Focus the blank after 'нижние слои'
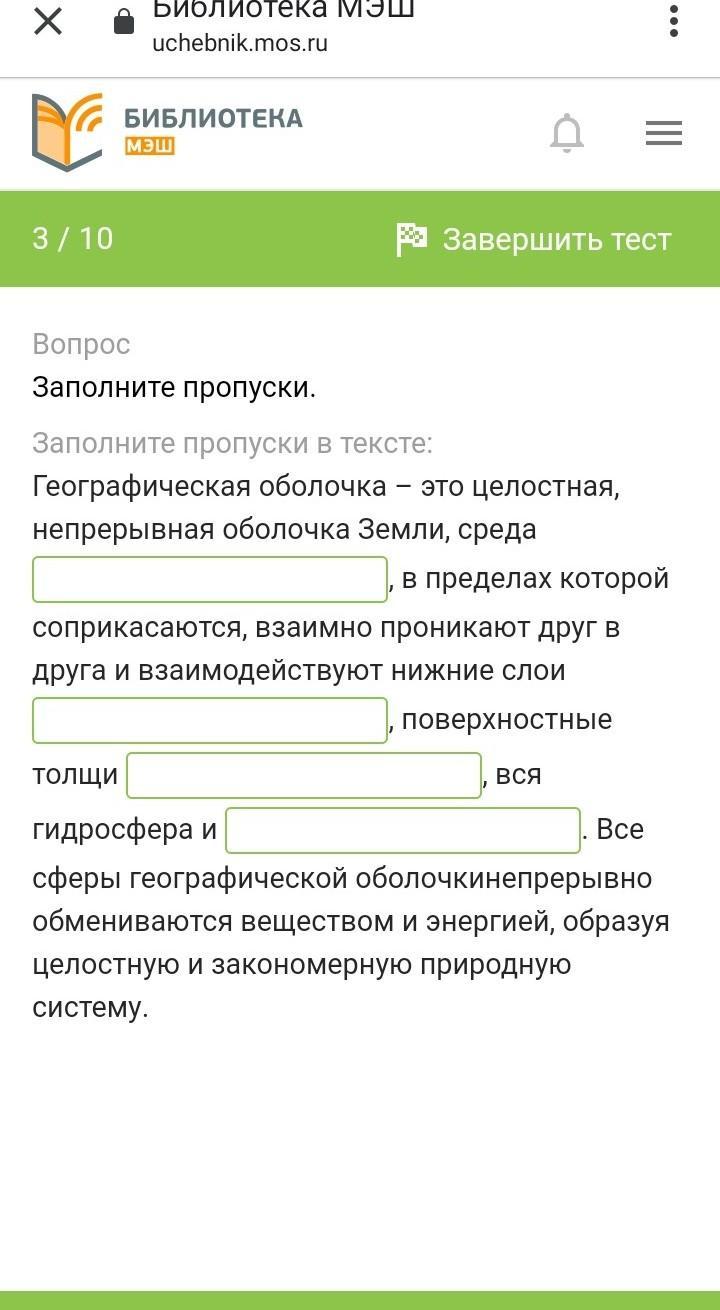The width and height of the screenshot is (720, 1310). coord(210,720)
